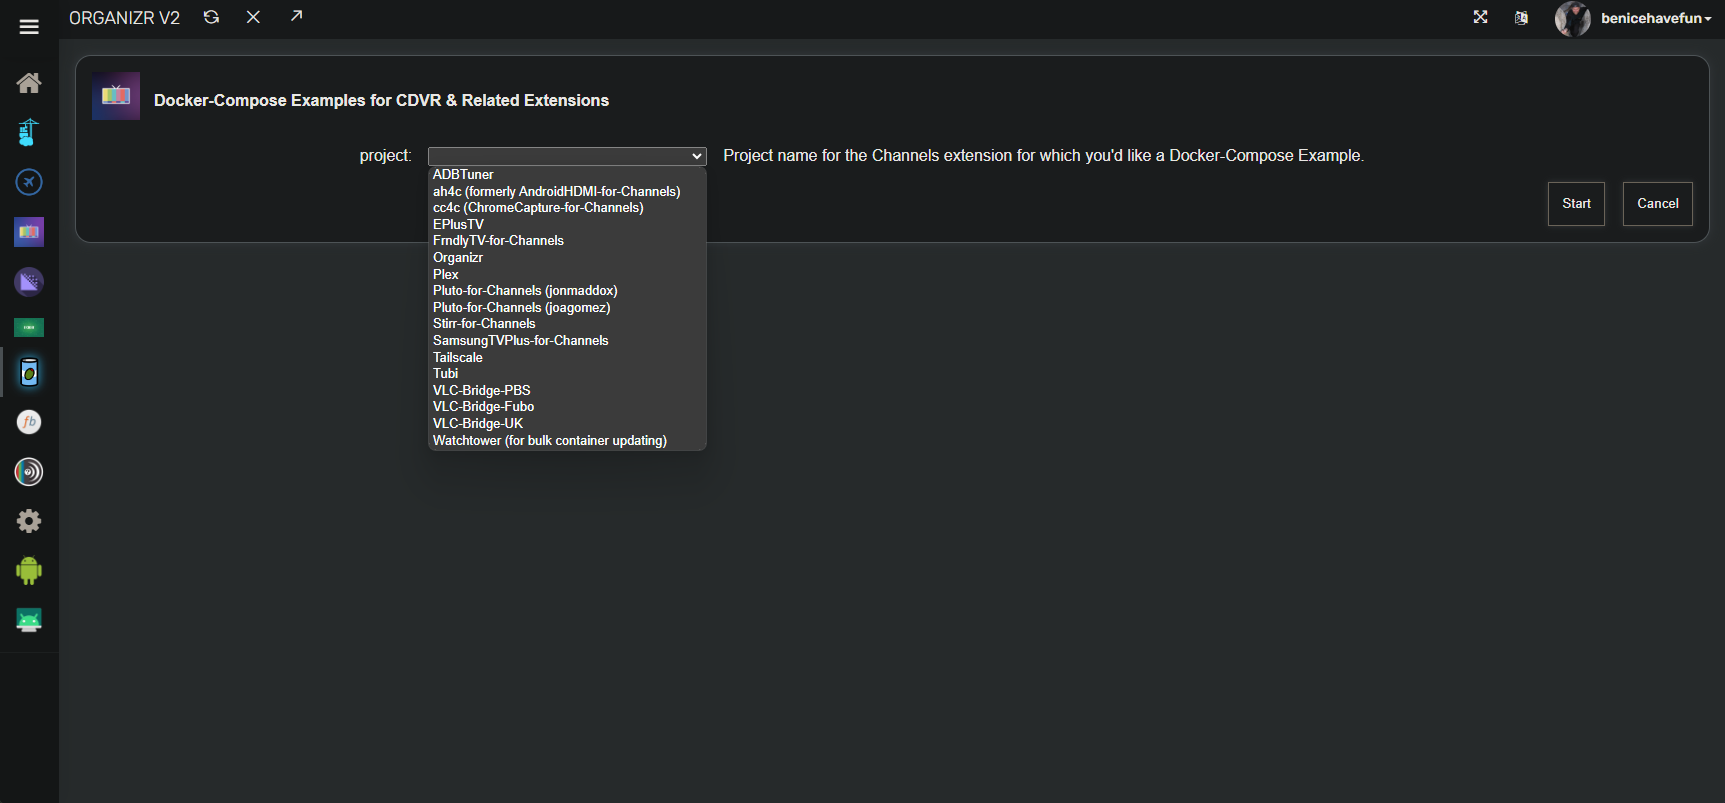Open tab in new window arrow icon
Screen dimensions: 1725x803
296,17
